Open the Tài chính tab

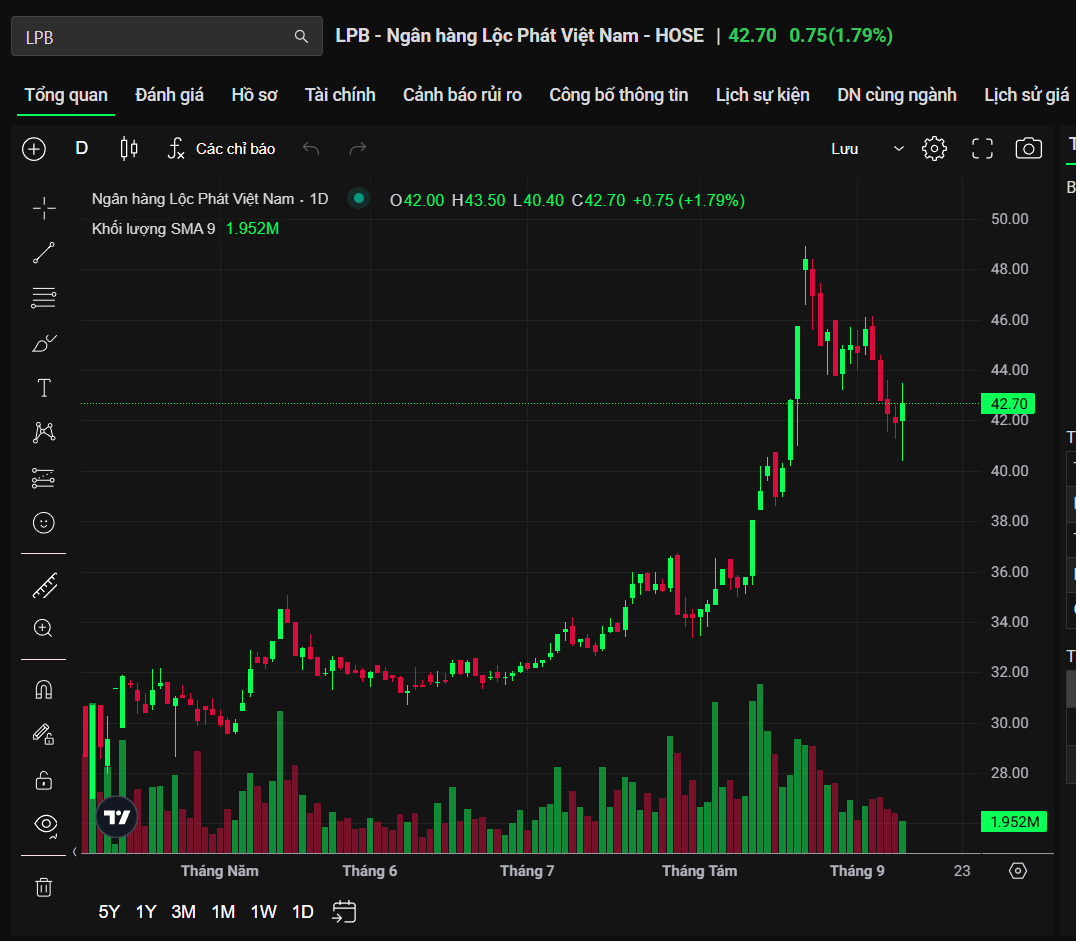[x=340, y=95]
